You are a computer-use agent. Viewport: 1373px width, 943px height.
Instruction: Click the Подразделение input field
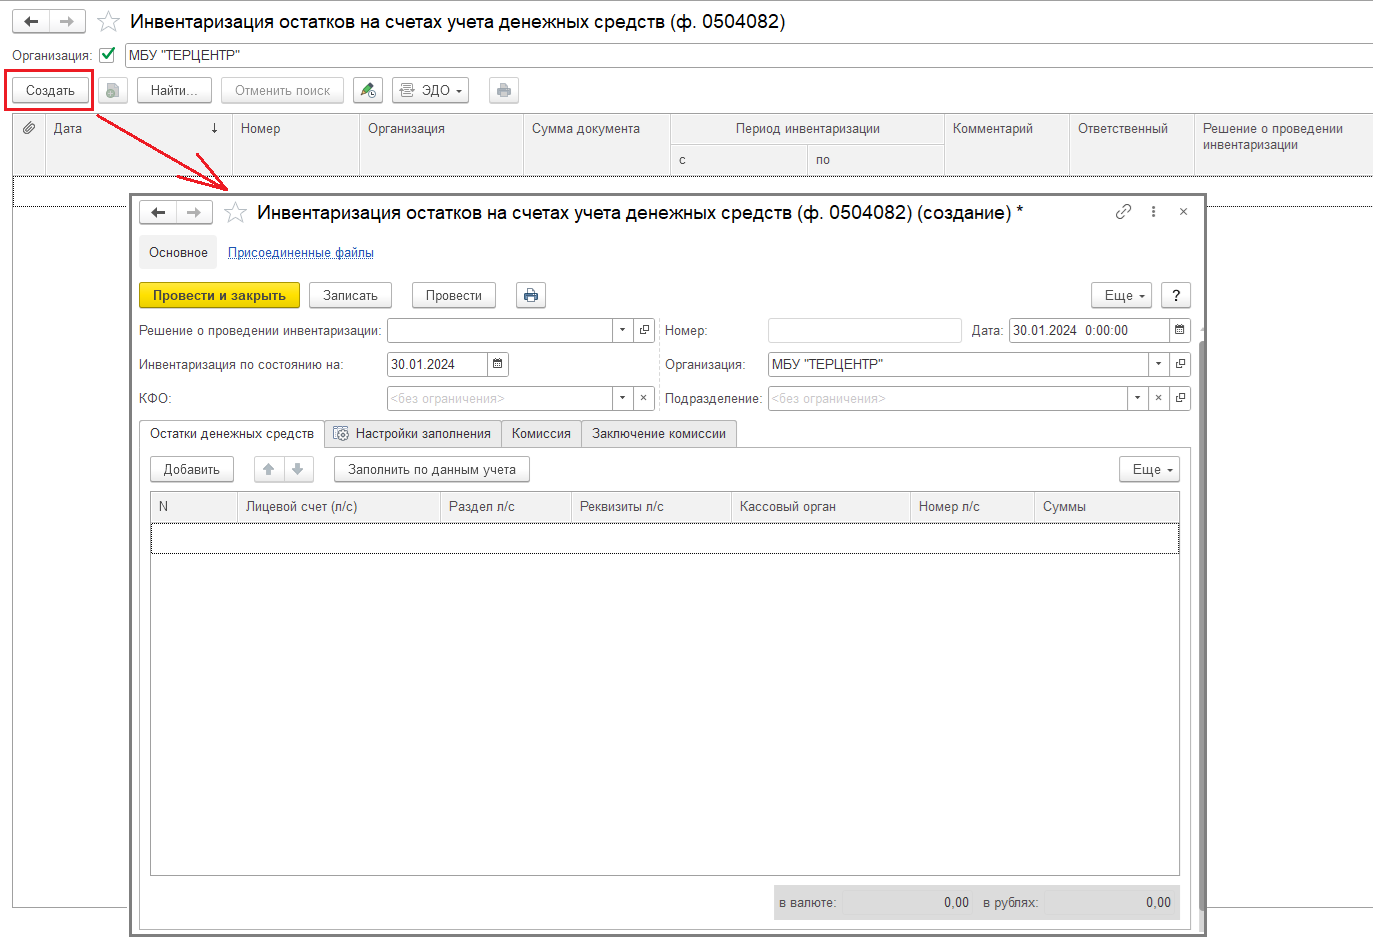coord(947,398)
